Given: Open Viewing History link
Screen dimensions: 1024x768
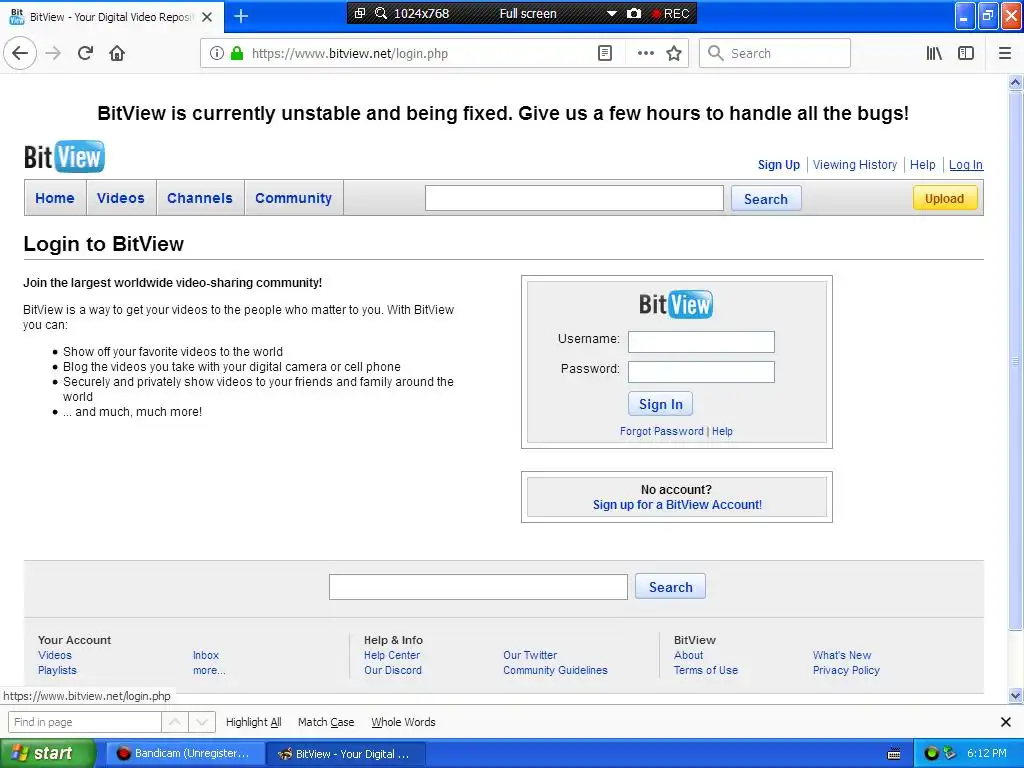Looking at the screenshot, I should [x=855, y=165].
